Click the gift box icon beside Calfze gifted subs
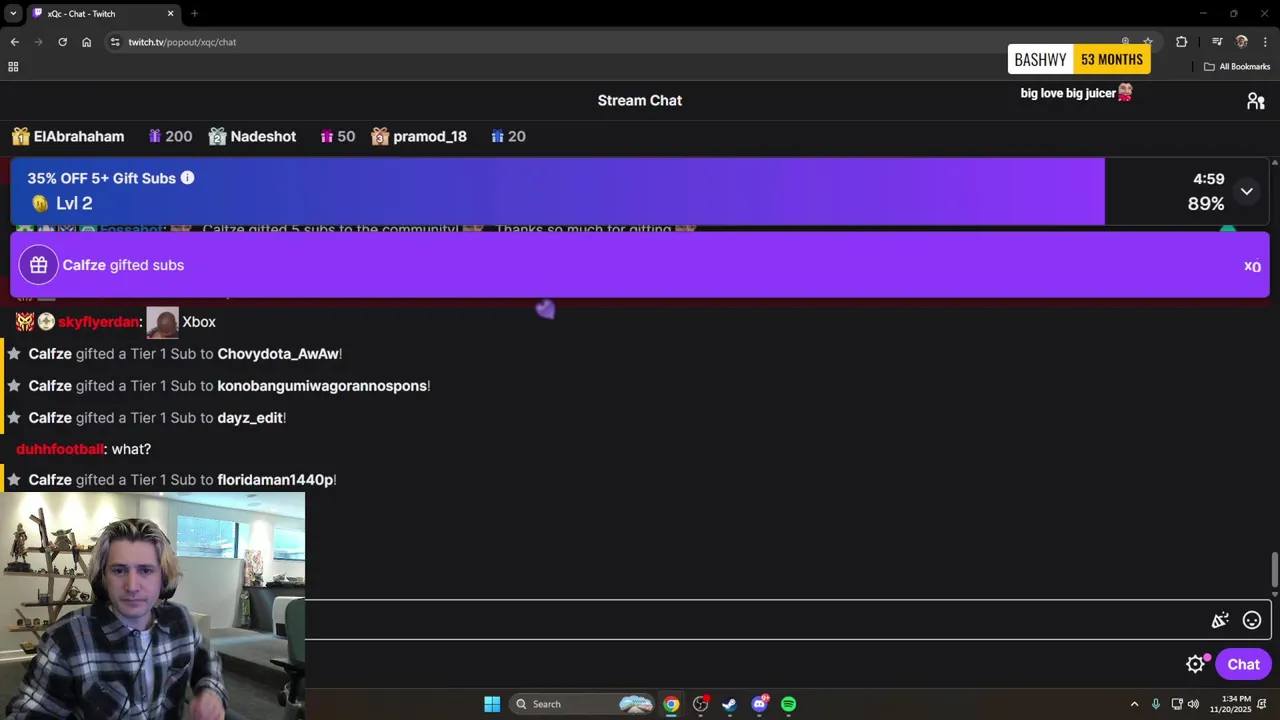Image resolution: width=1280 pixels, height=720 pixels. click(x=38, y=265)
